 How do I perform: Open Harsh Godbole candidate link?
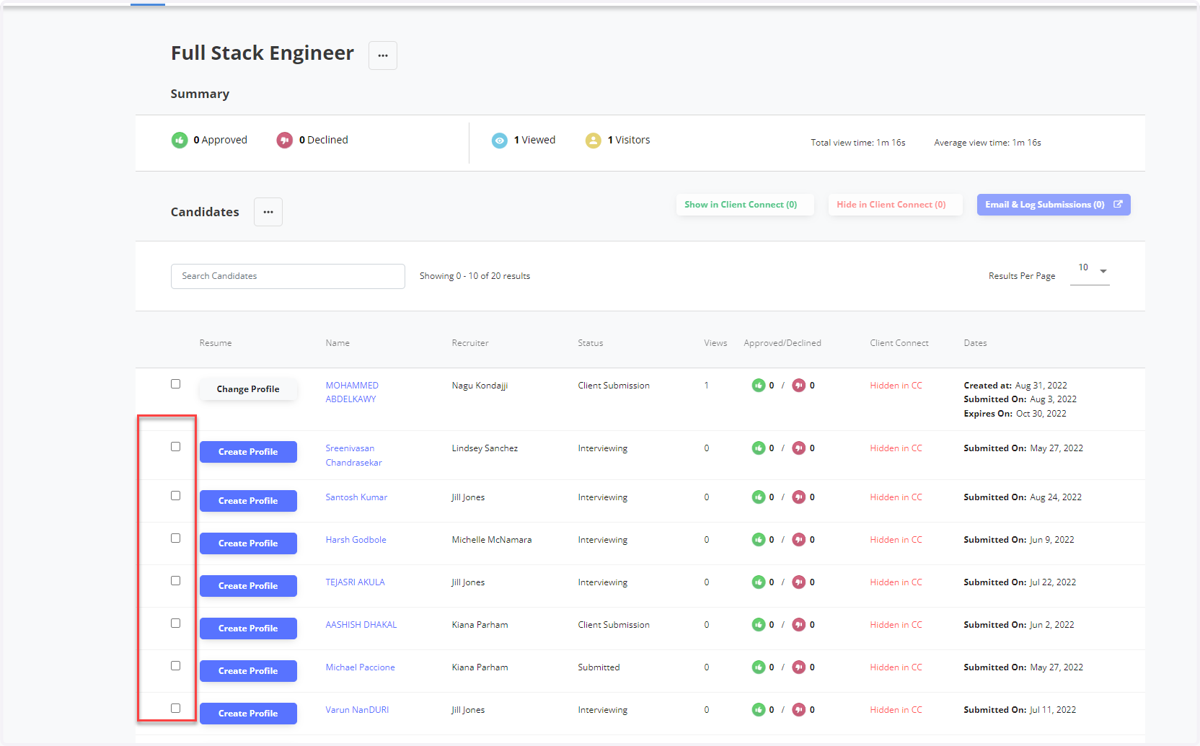click(356, 540)
